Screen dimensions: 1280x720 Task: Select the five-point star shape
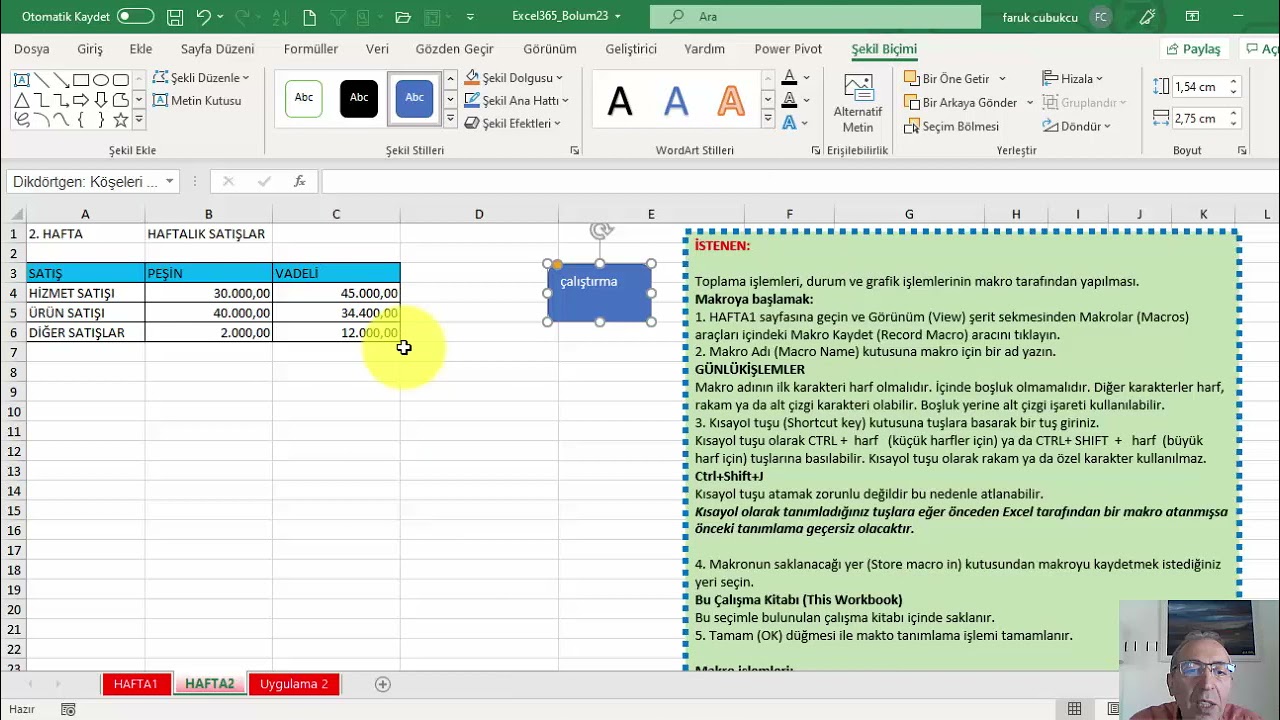(x=121, y=120)
